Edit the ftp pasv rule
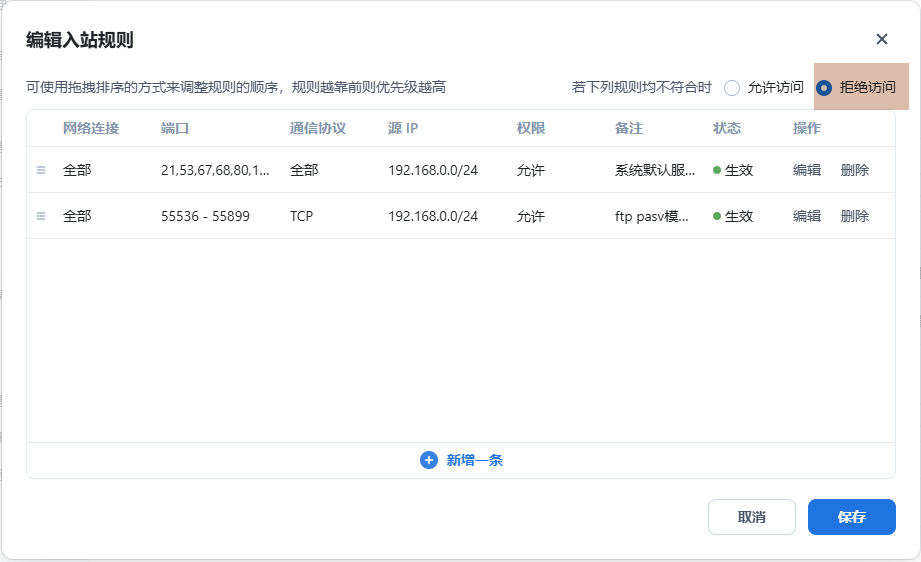The image size is (921, 562). coord(806,216)
